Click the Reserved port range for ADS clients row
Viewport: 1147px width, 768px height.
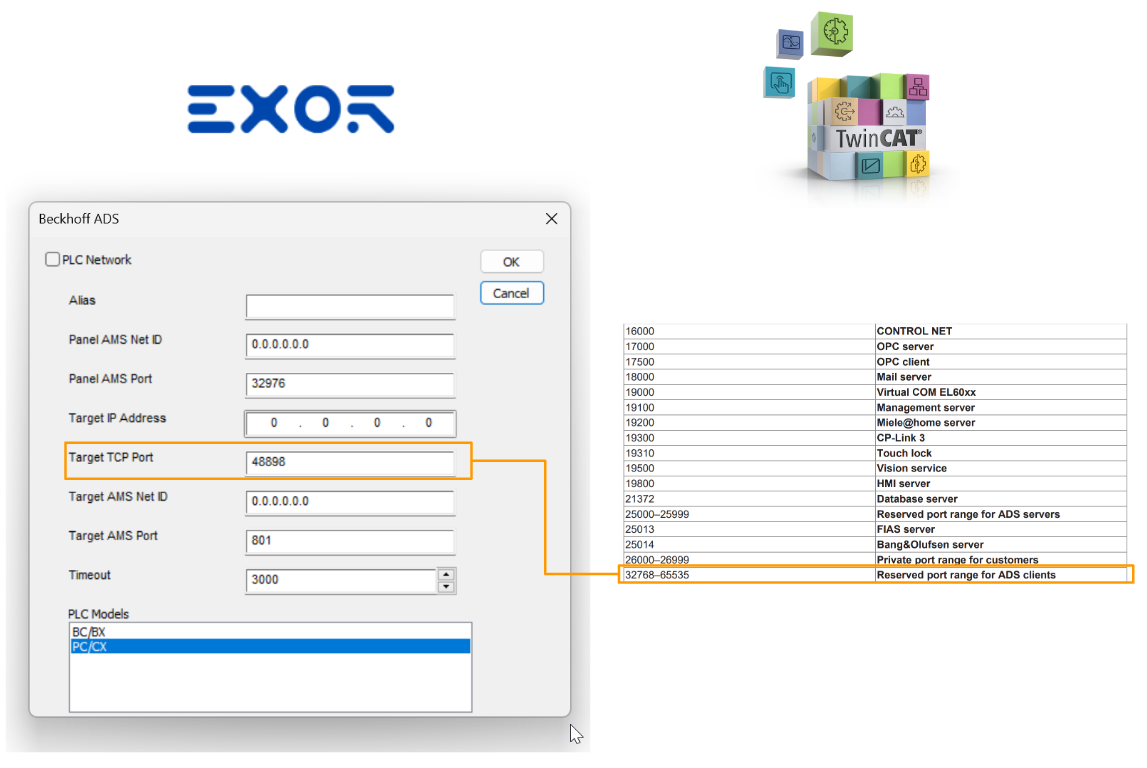[875, 575]
